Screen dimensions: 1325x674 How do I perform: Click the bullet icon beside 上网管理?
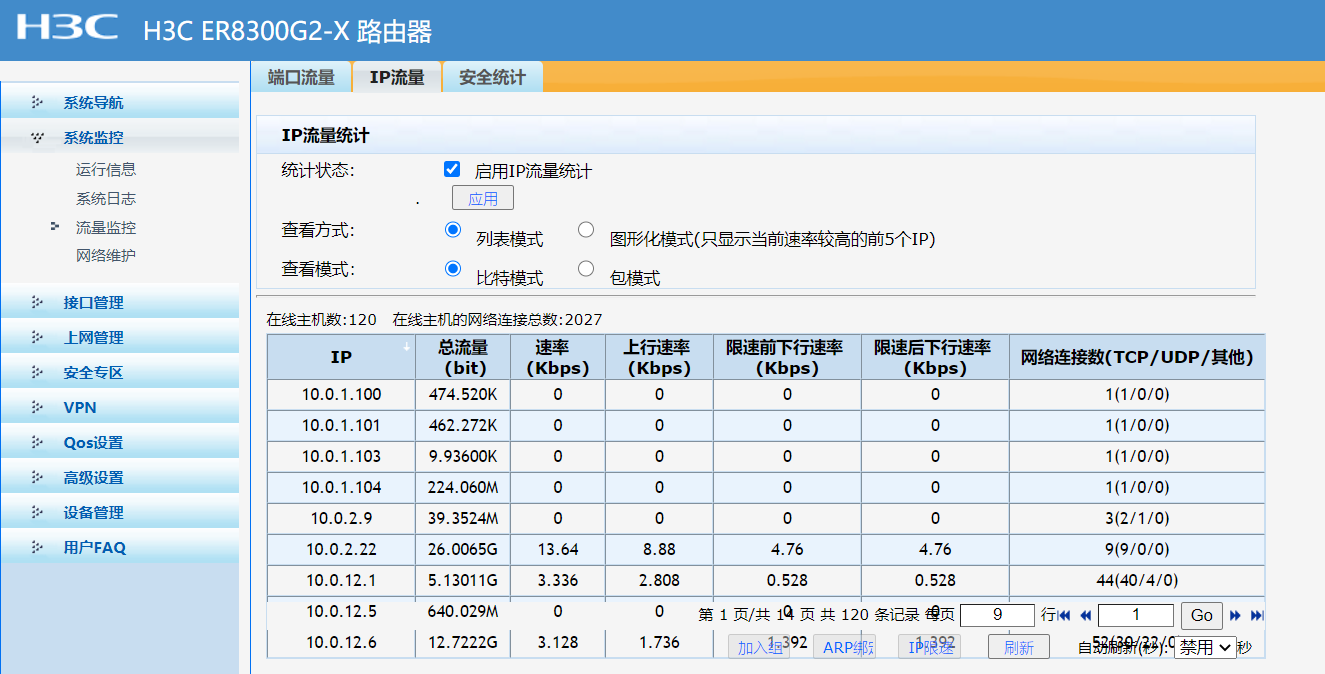tap(37, 337)
